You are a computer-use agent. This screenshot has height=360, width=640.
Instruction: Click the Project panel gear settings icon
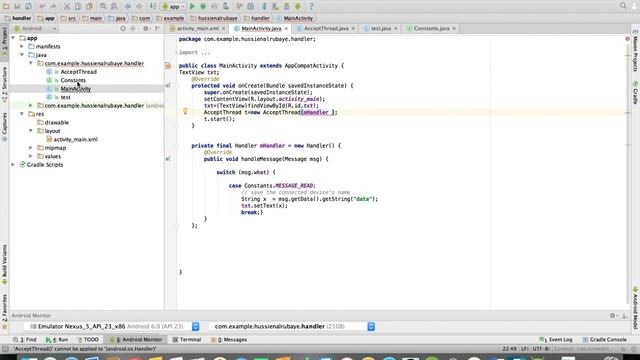pos(146,29)
